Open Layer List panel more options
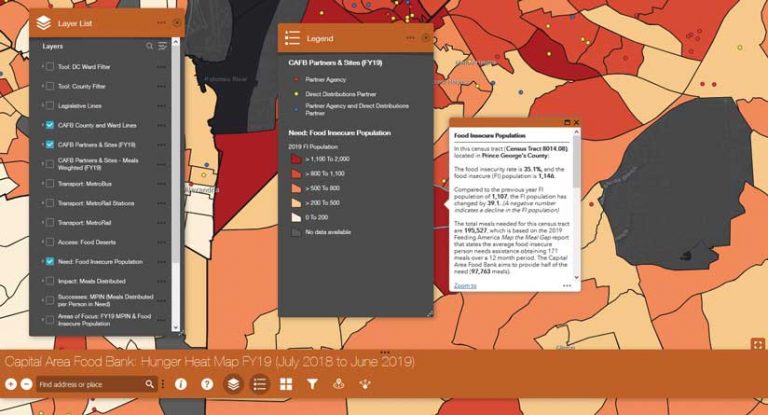The height and width of the screenshot is (415, 768). pos(161,23)
